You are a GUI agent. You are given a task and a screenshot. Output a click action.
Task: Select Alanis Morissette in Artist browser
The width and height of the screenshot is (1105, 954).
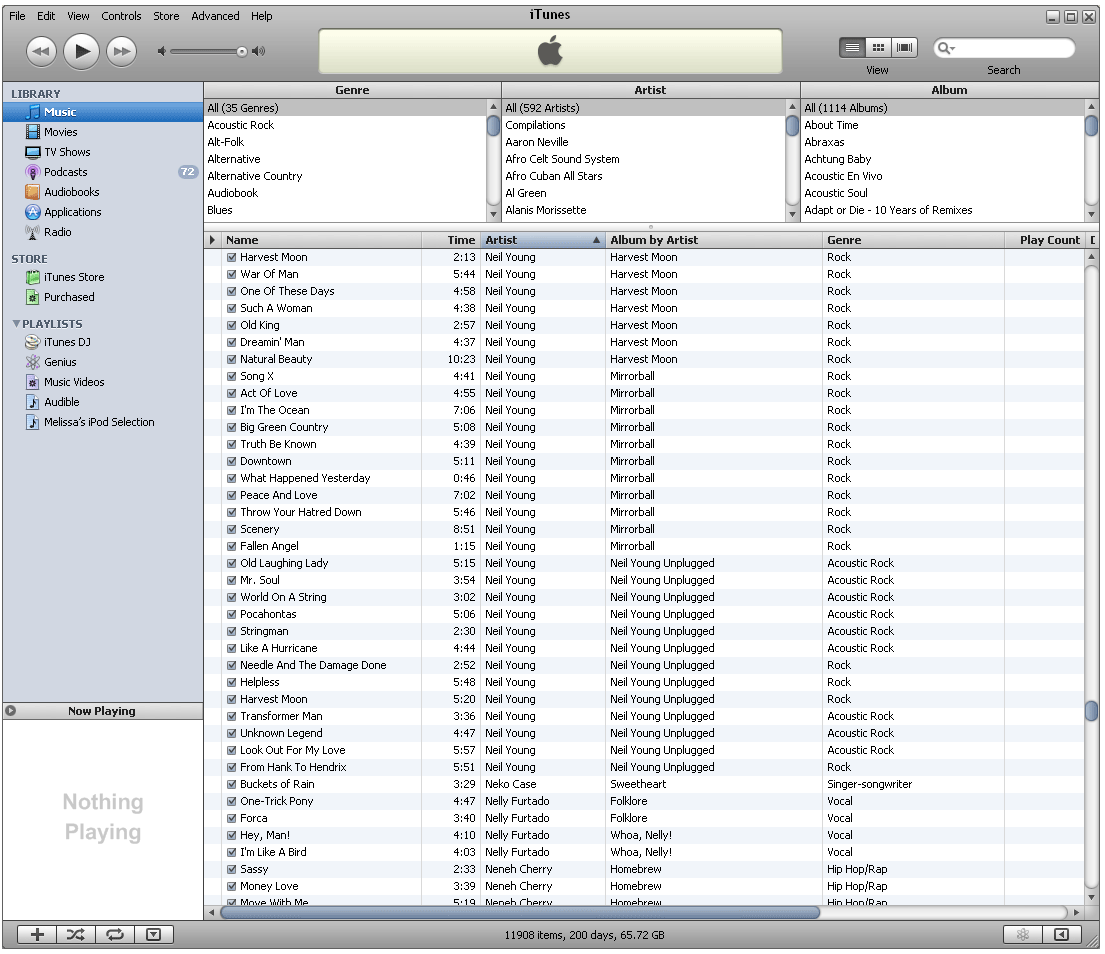coord(545,210)
